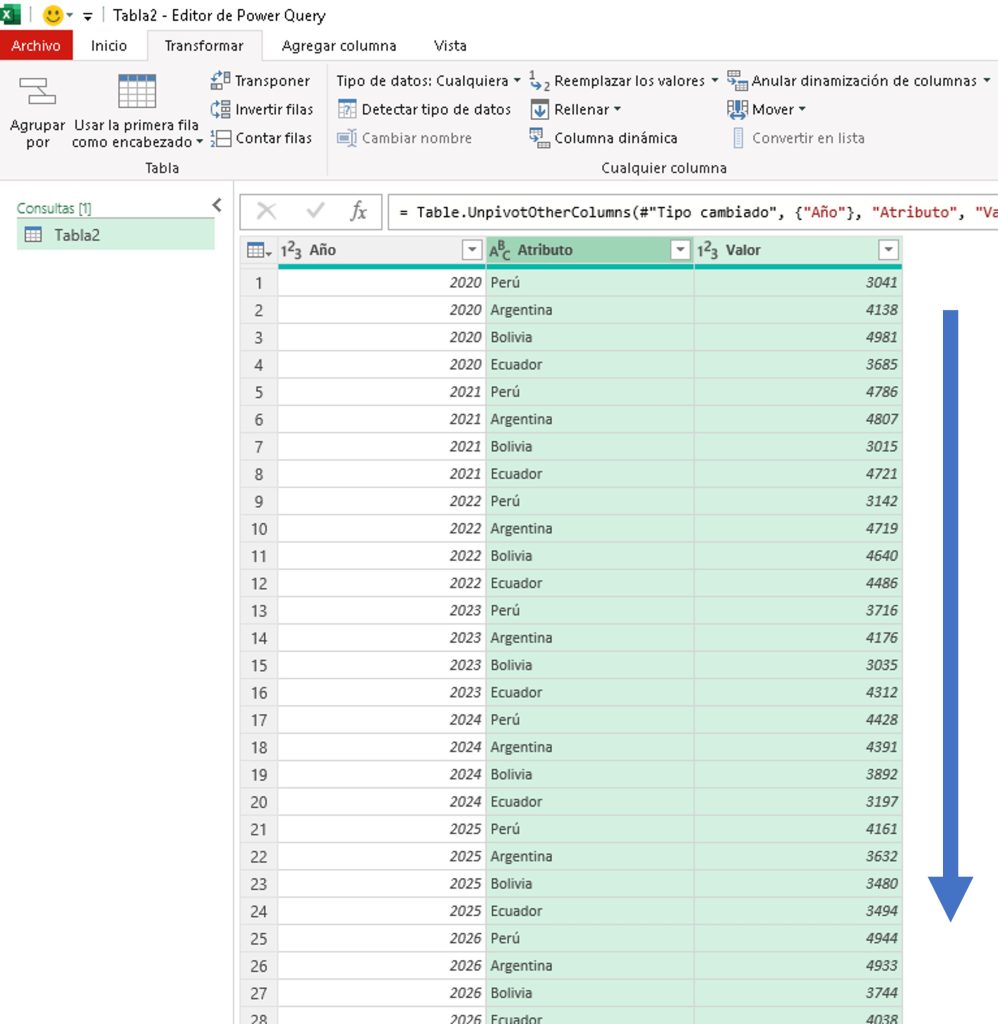
Task: Click Contar filas icon
Action: 221,138
